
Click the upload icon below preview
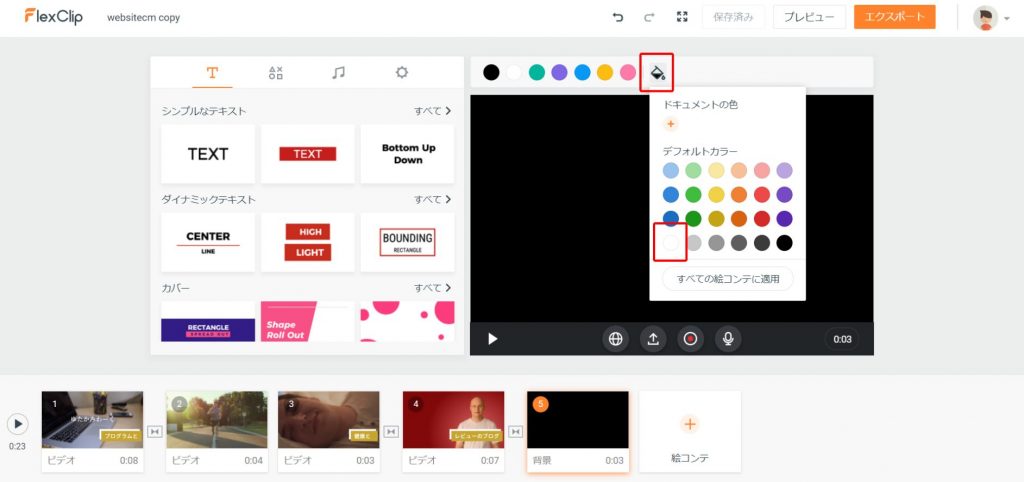click(x=653, y=339)
